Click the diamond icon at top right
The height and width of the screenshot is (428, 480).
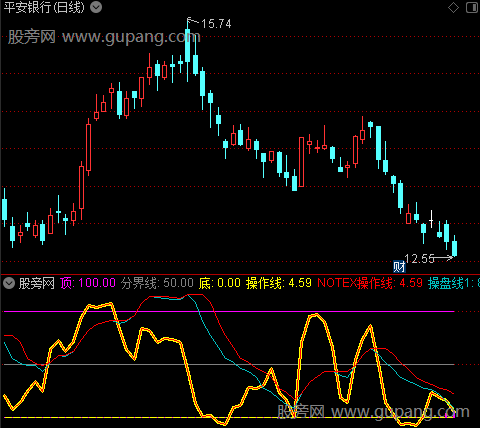[x=453, y=7]
